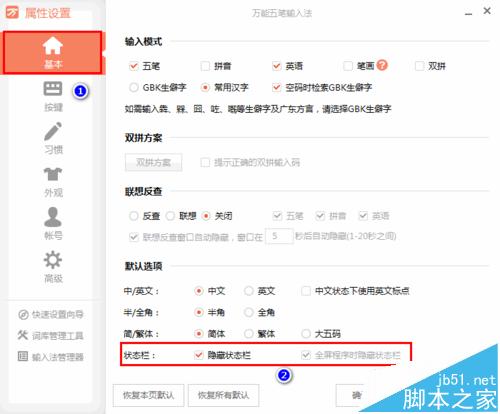Toggle 拼音 checkbox under 联想反查
Screen dimensions: 500x414
tap(320, 216)
